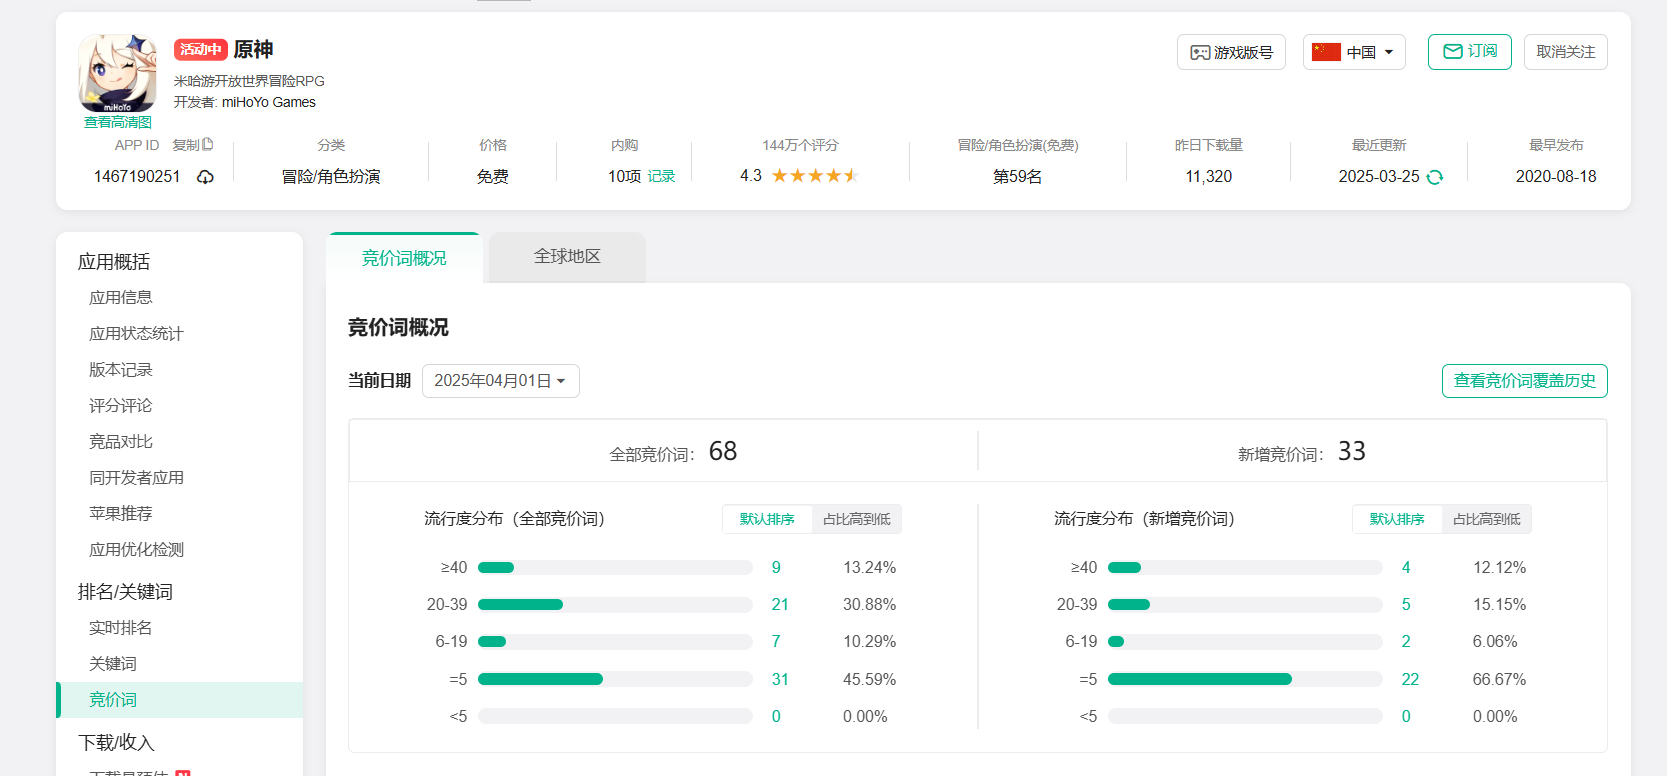Click the 45.59% progress bar in 全部竞价词
Screen dimensions: 1667x776
(x=615, y=679)
